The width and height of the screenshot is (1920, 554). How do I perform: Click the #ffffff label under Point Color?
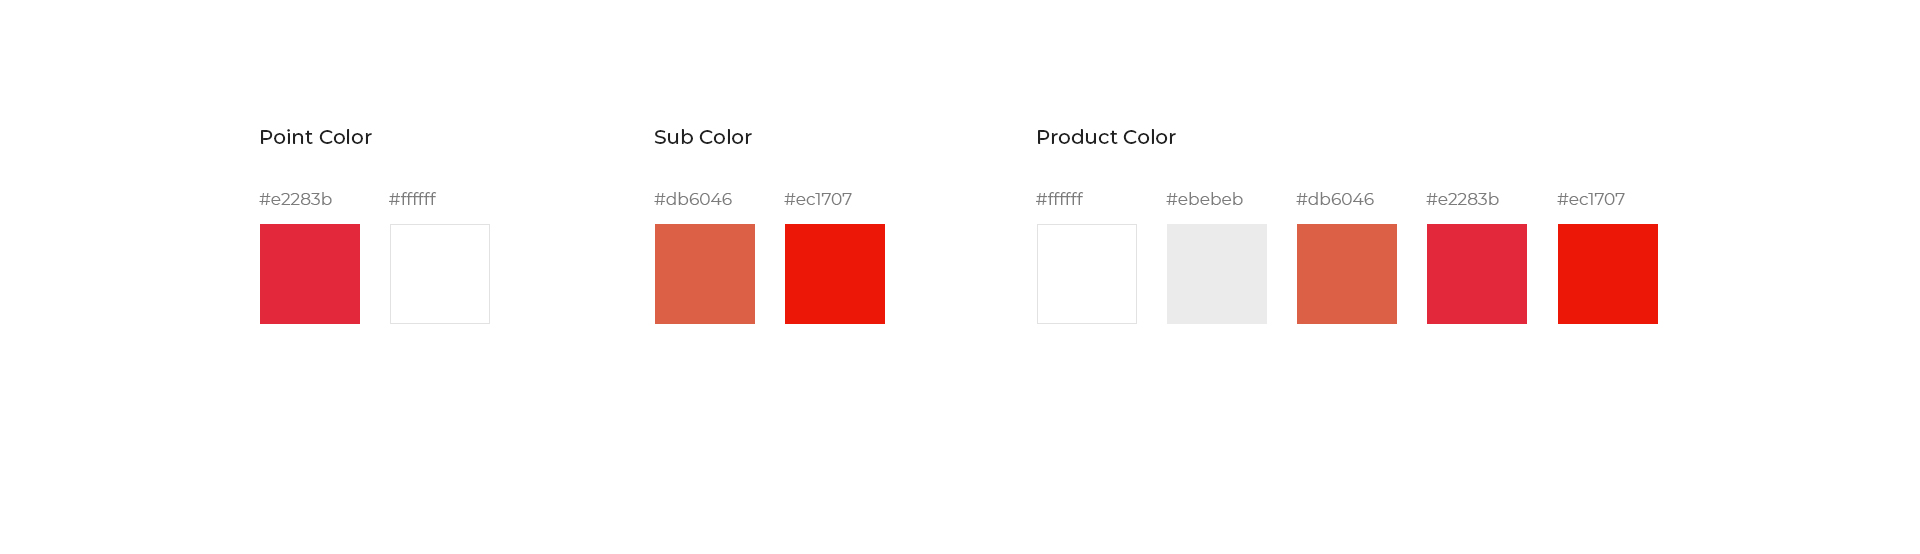click(x=412, y=199)
